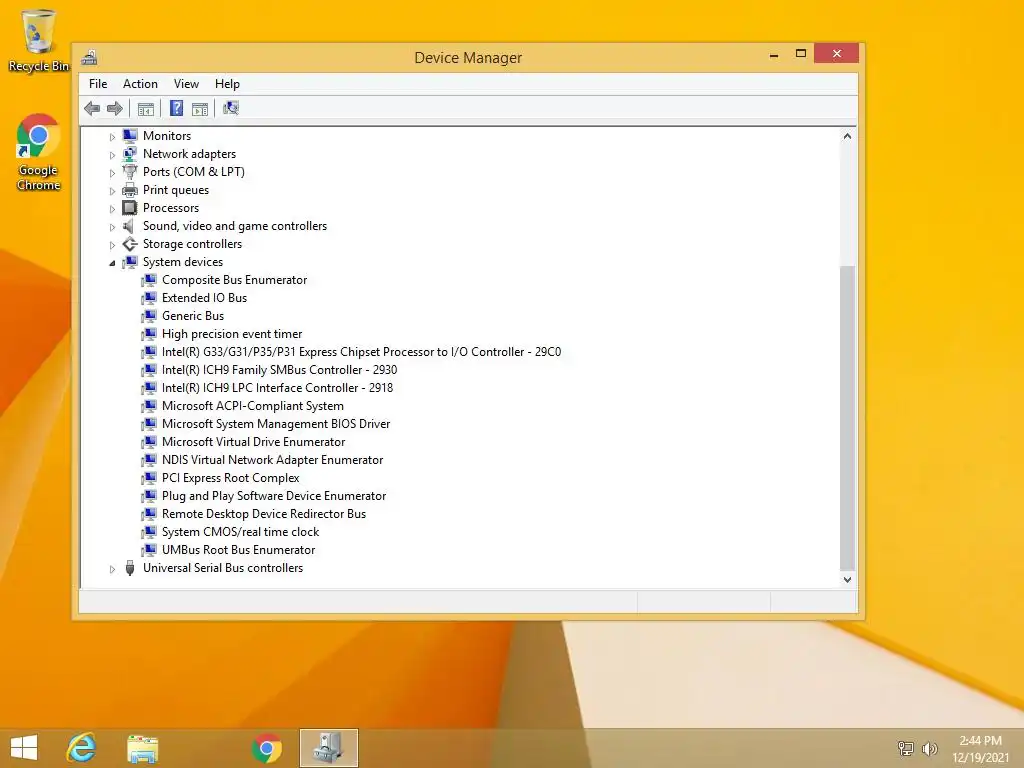Image resolution: width=1024 pixels, height=768 pixels.
Task: Click the Ports (COM & LPT) icon
Action: [x=130, y=172]
